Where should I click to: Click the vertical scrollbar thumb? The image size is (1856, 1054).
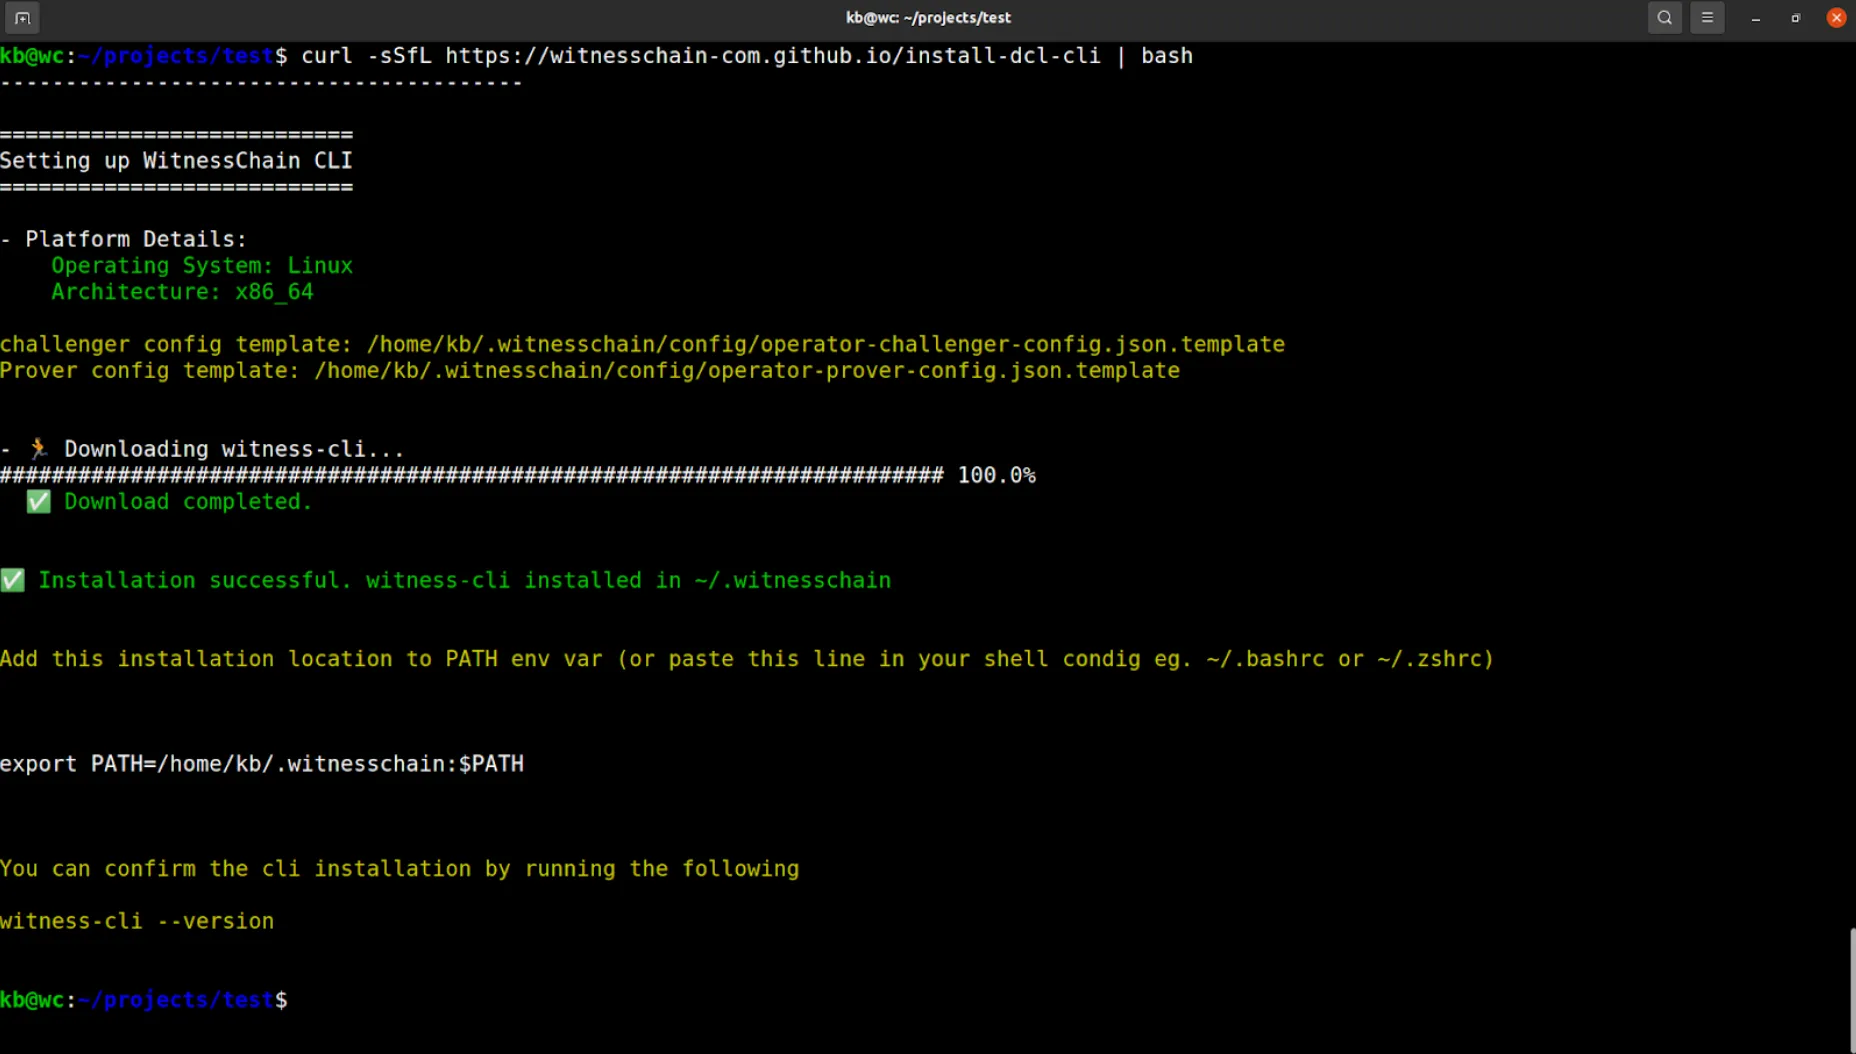tap(1851, 988)
